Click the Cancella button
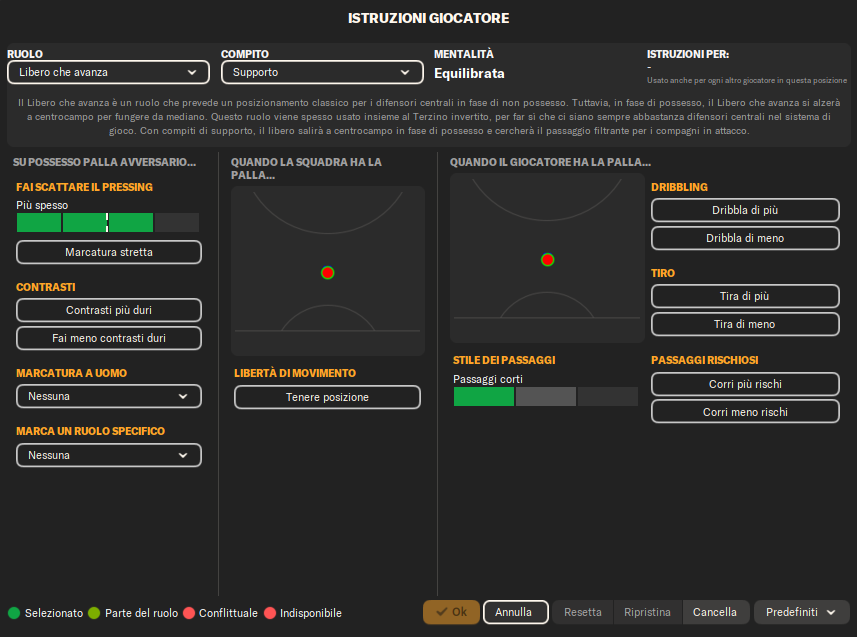The height and width of the screenshot is (637, 857). click(714, 612)
